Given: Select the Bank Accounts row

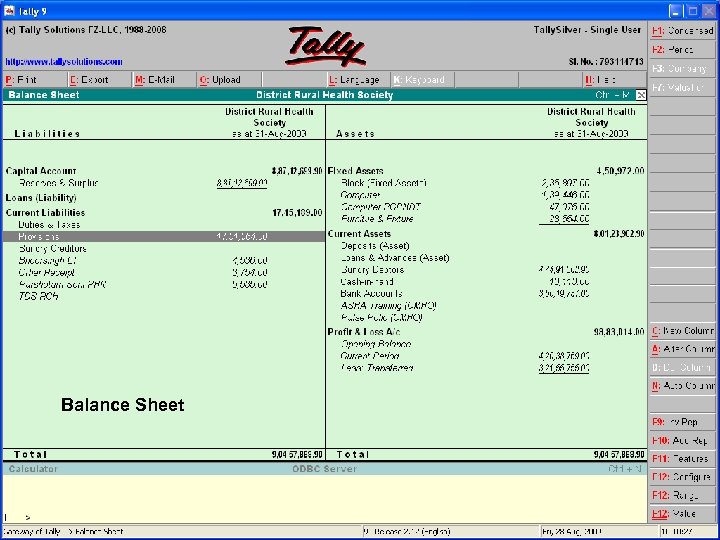Looking at the screenshot, I should click(x=486, y=293).
